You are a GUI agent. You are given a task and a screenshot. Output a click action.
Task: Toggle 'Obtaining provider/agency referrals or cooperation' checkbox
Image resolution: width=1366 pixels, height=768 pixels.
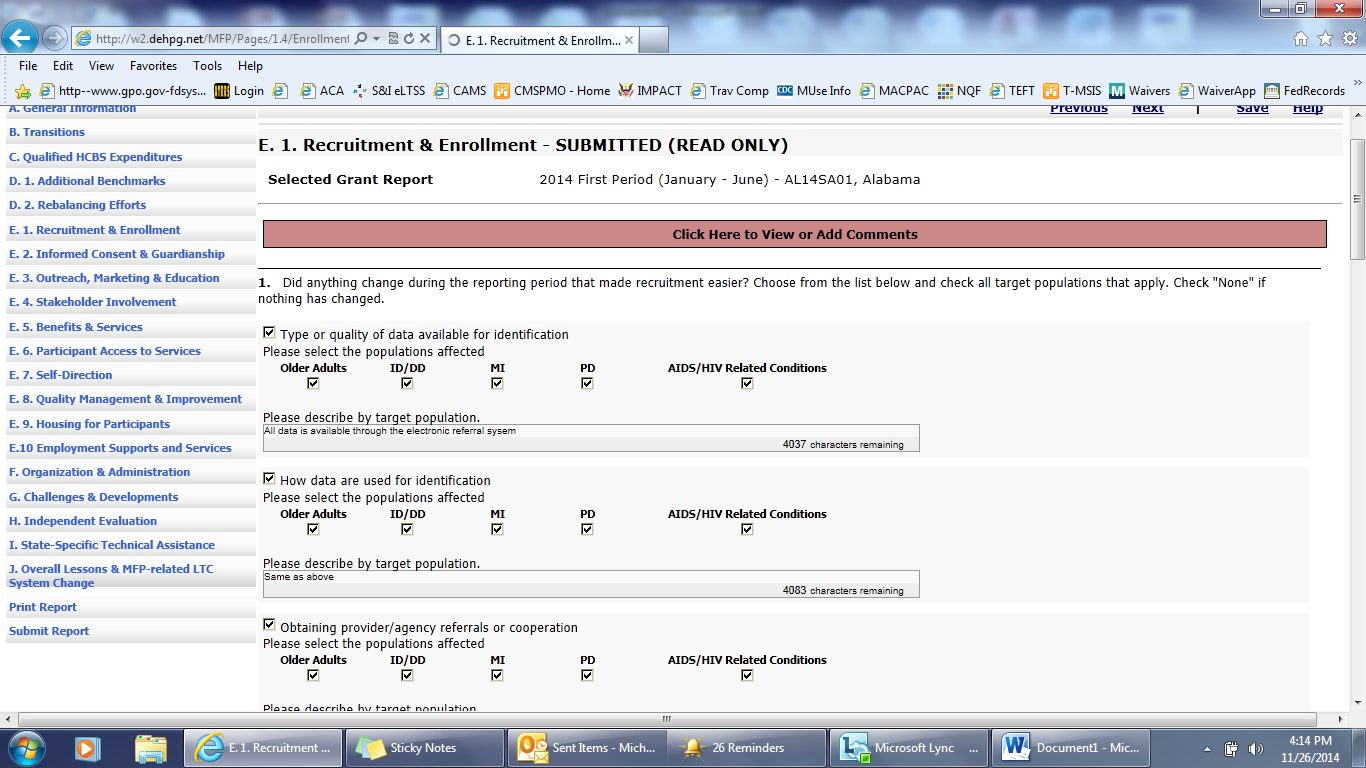click(269, 625)
